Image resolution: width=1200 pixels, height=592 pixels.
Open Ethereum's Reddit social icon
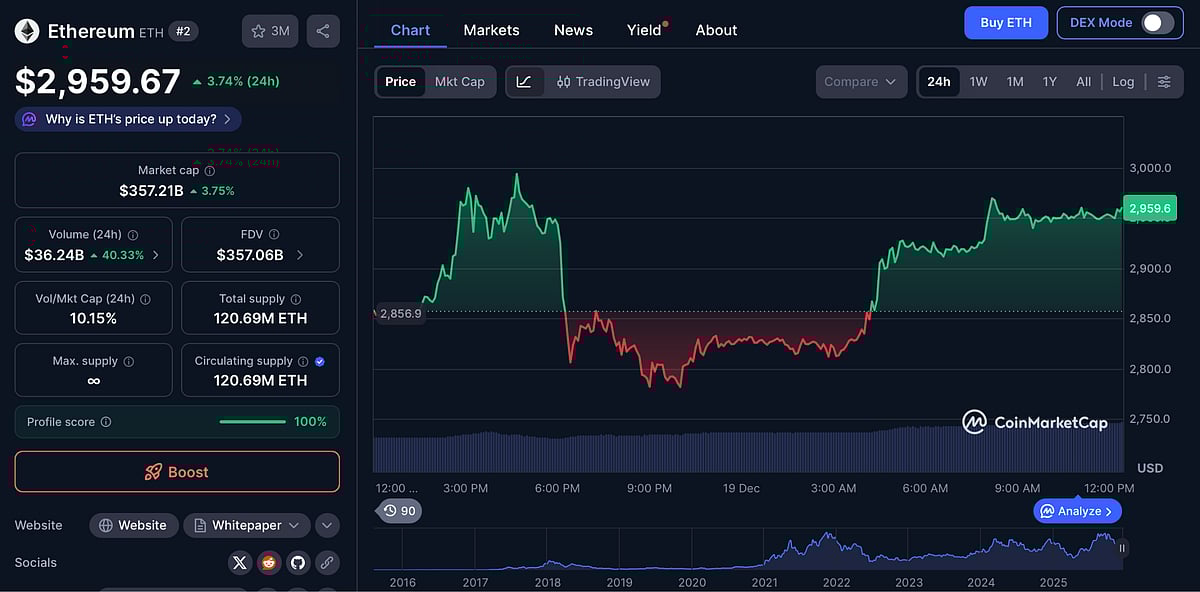tap(268, 562)
